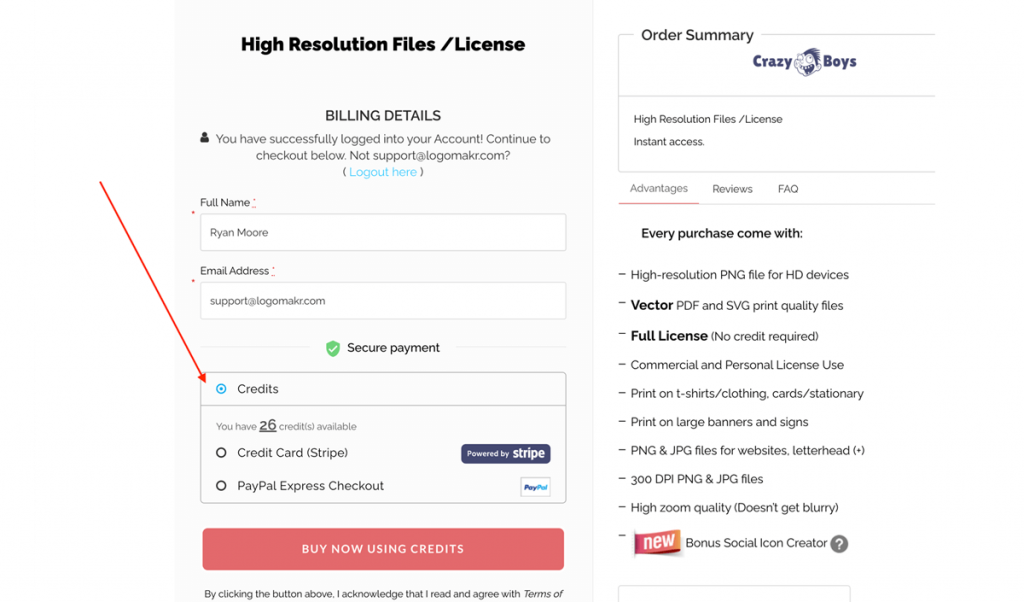
Task: Switch to the Reviews tab
Action: coord(732,189)
